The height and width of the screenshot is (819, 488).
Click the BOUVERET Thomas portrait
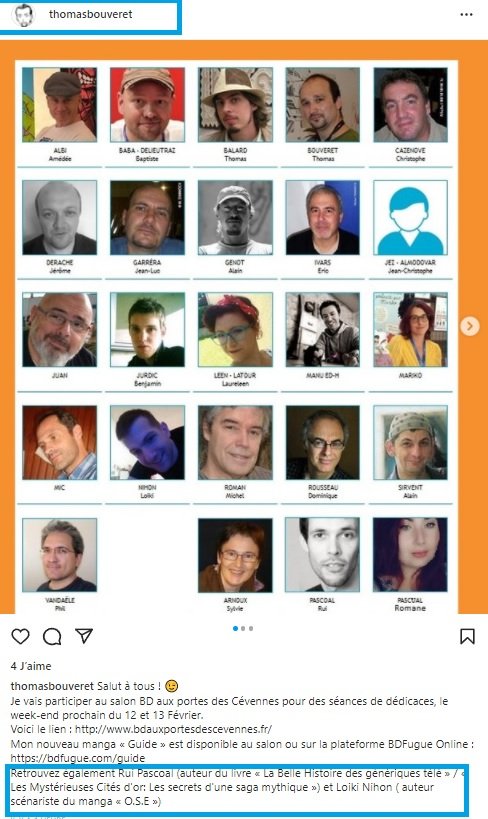(322, 104)
